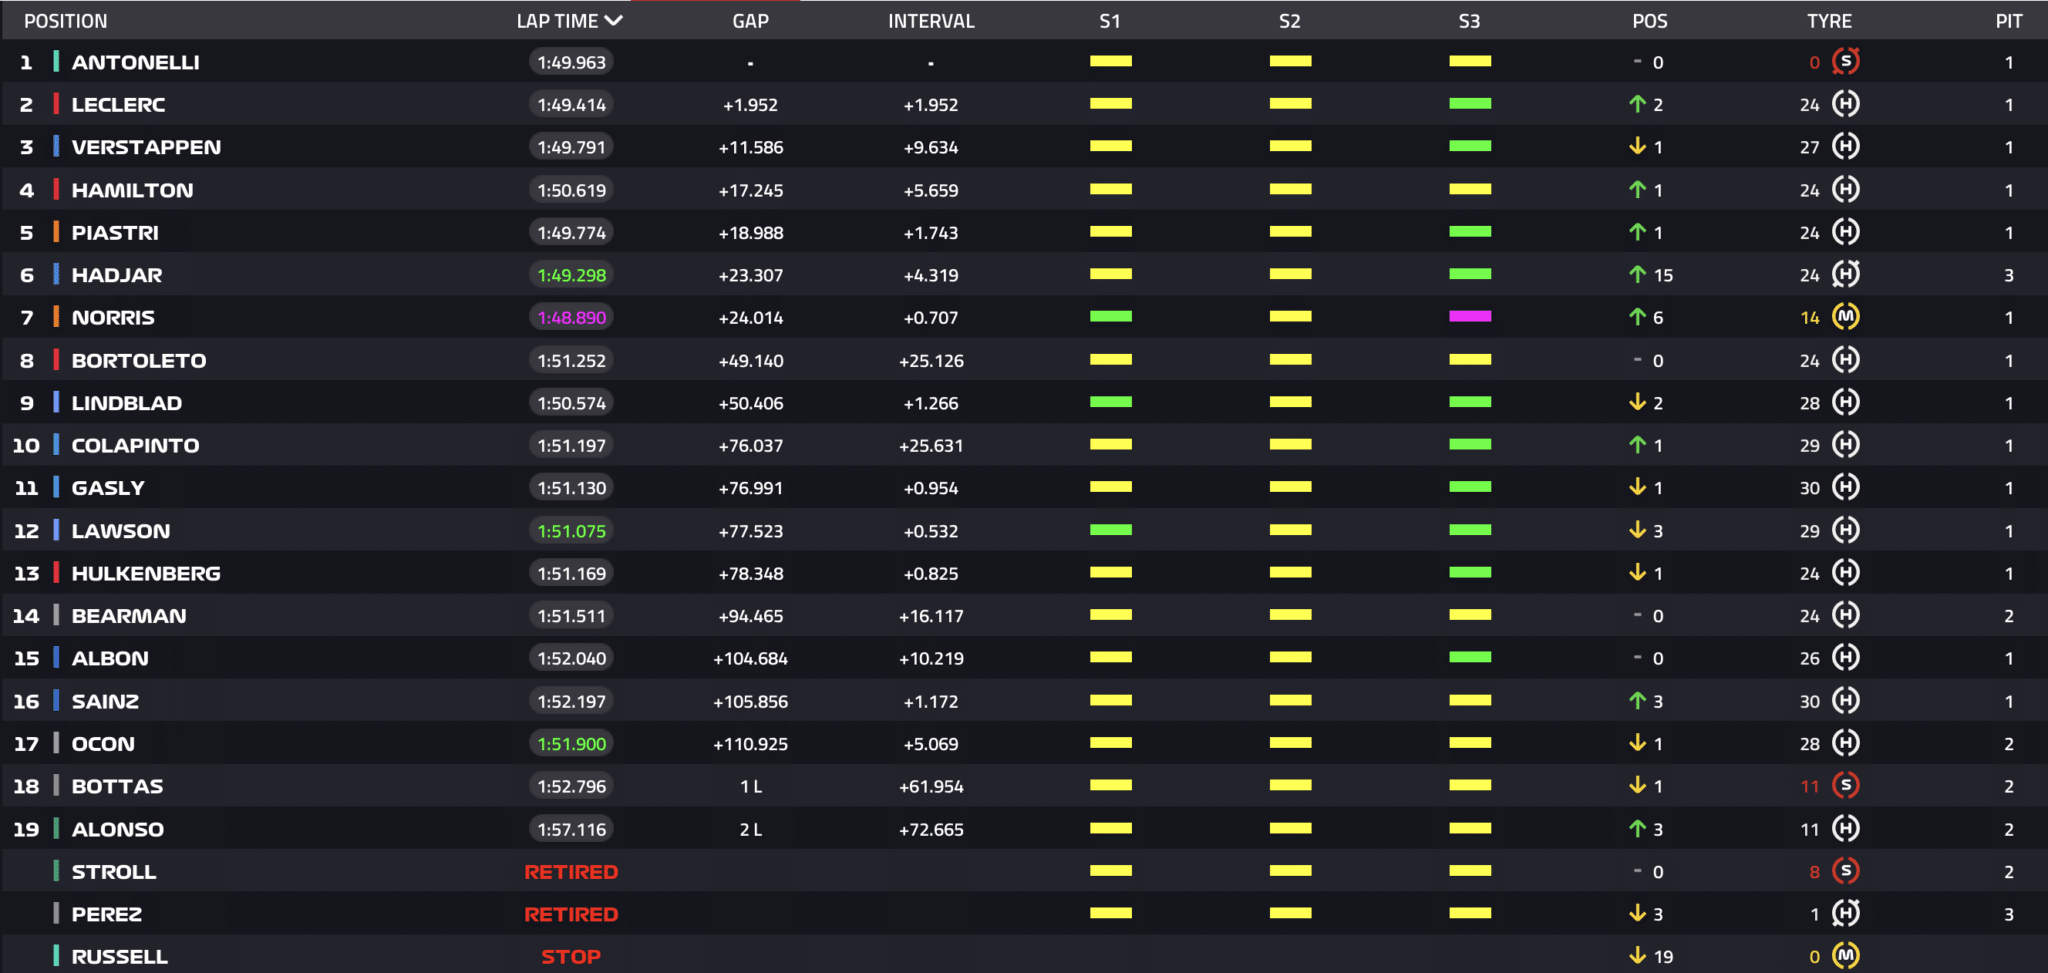Viewport: 2048px width, 973px height.
Task: Select the POSITION column header
Action: (x=65, y=21)
